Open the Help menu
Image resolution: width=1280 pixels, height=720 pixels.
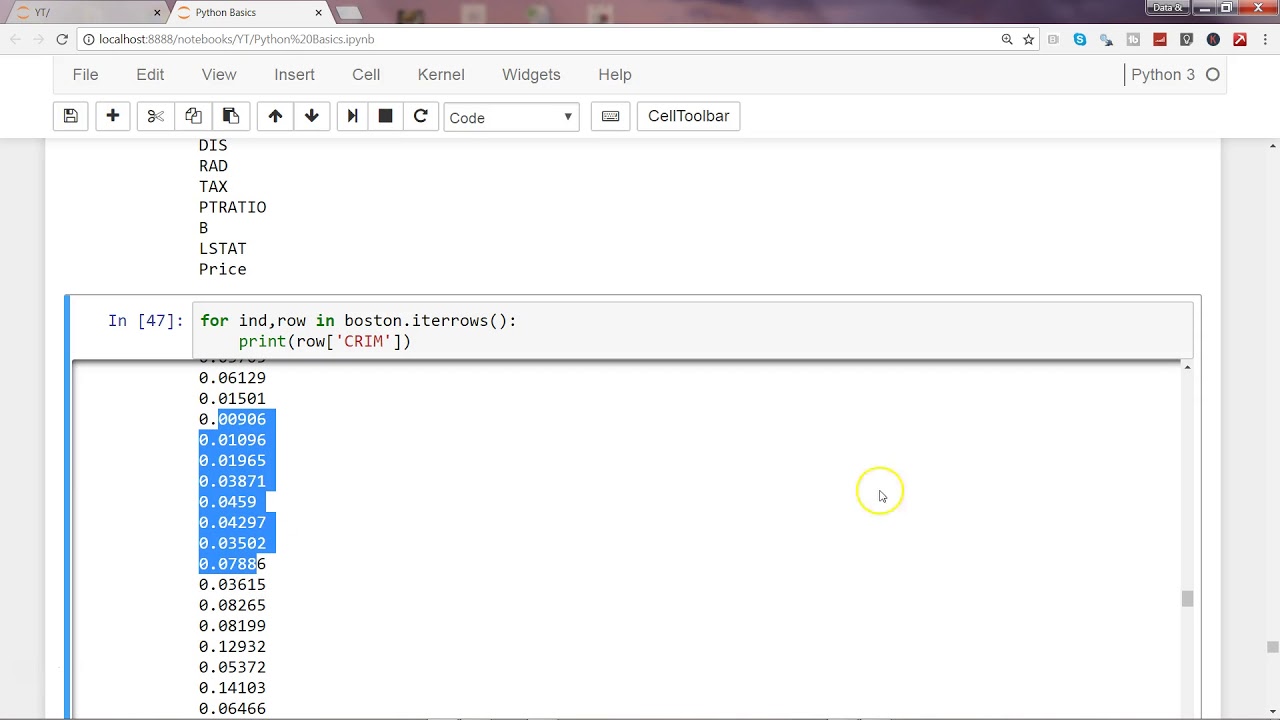(x=615, y=74)
